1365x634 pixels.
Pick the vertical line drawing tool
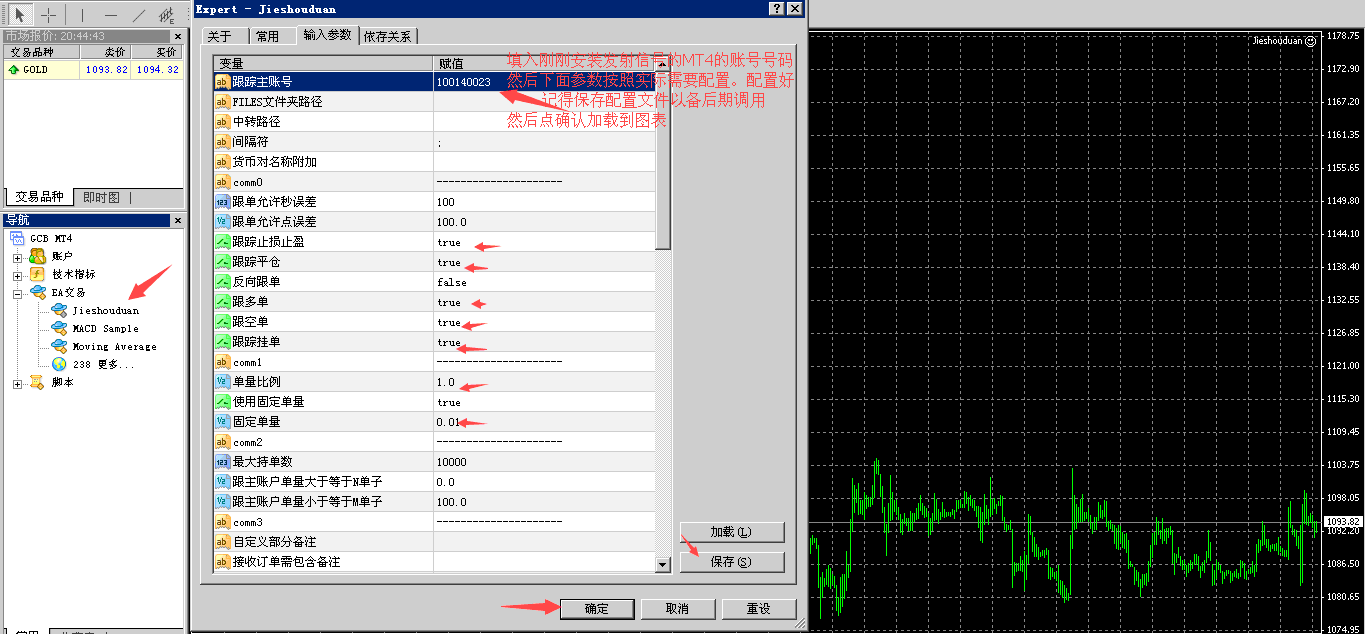(x=82, y=14)
